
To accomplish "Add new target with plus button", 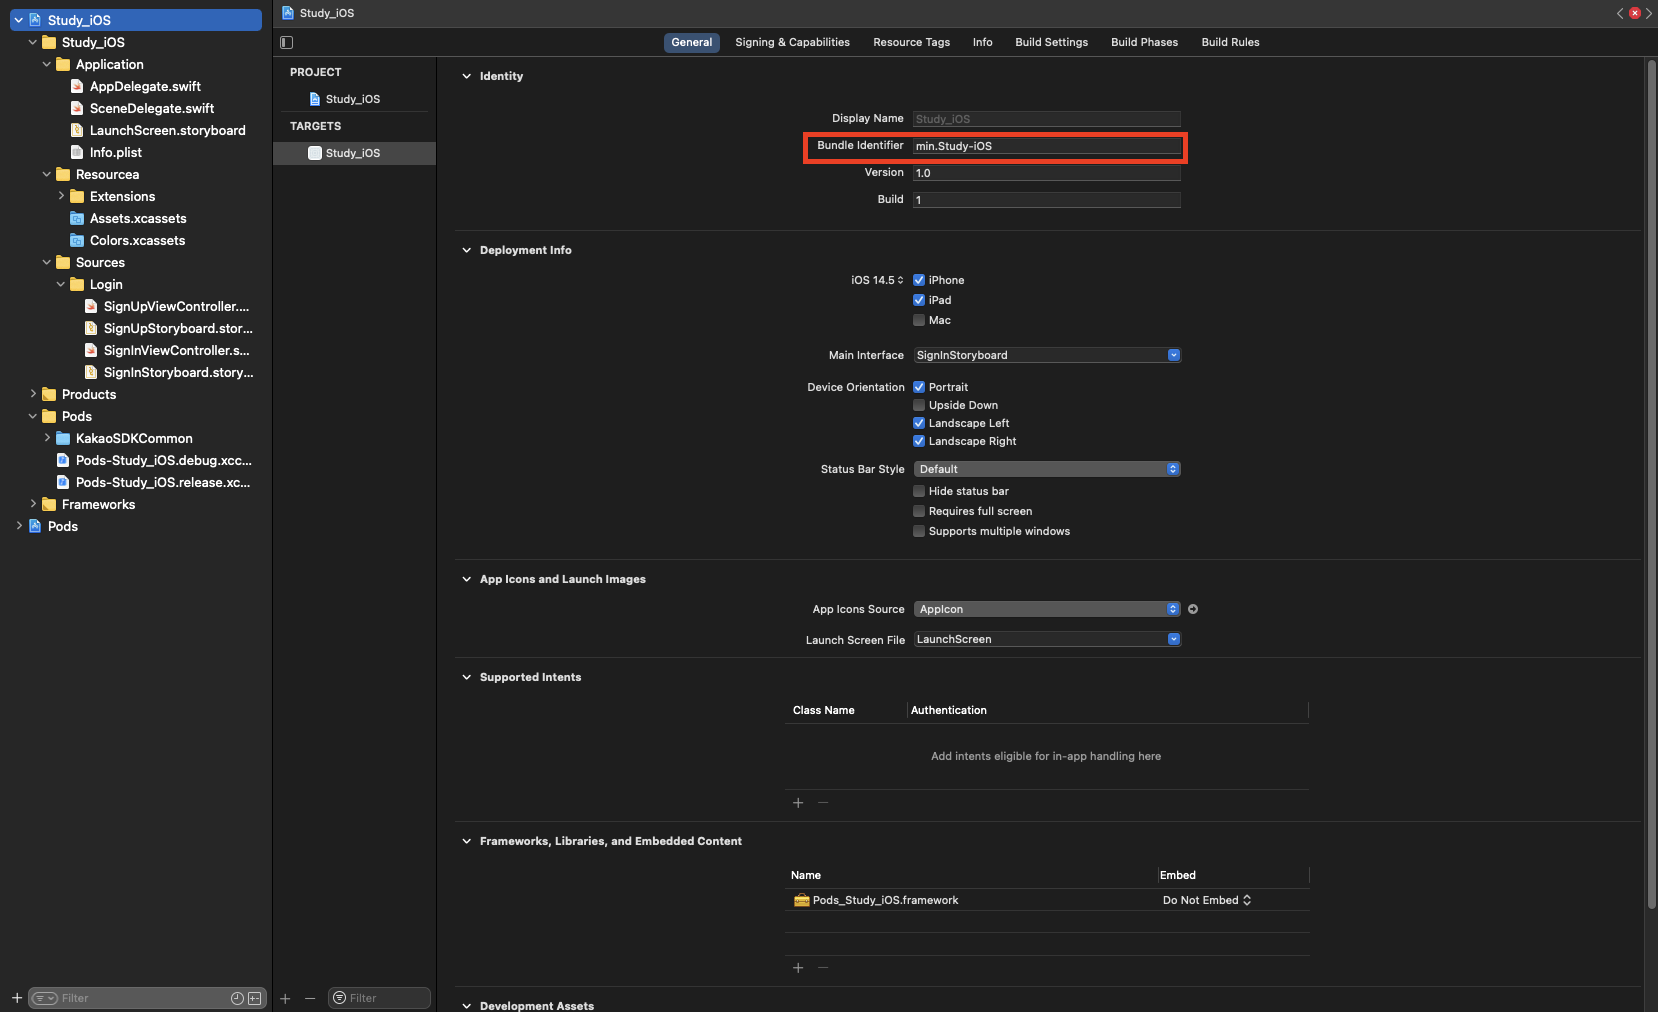I will [x=285, y=998].
